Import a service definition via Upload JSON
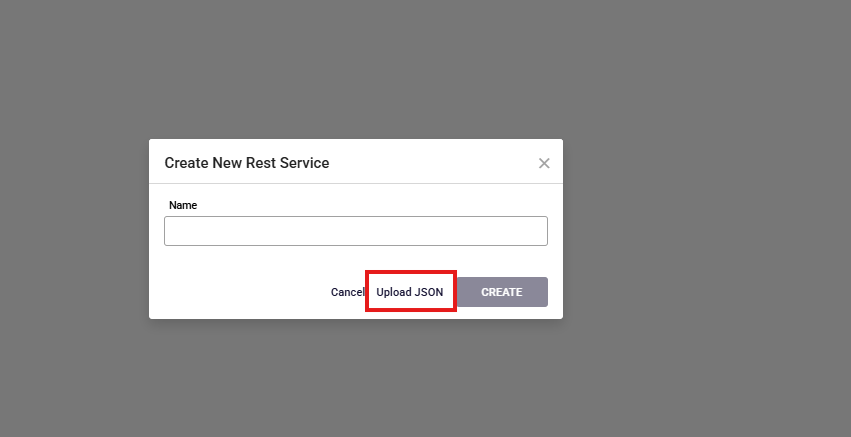 click(410, 292)
